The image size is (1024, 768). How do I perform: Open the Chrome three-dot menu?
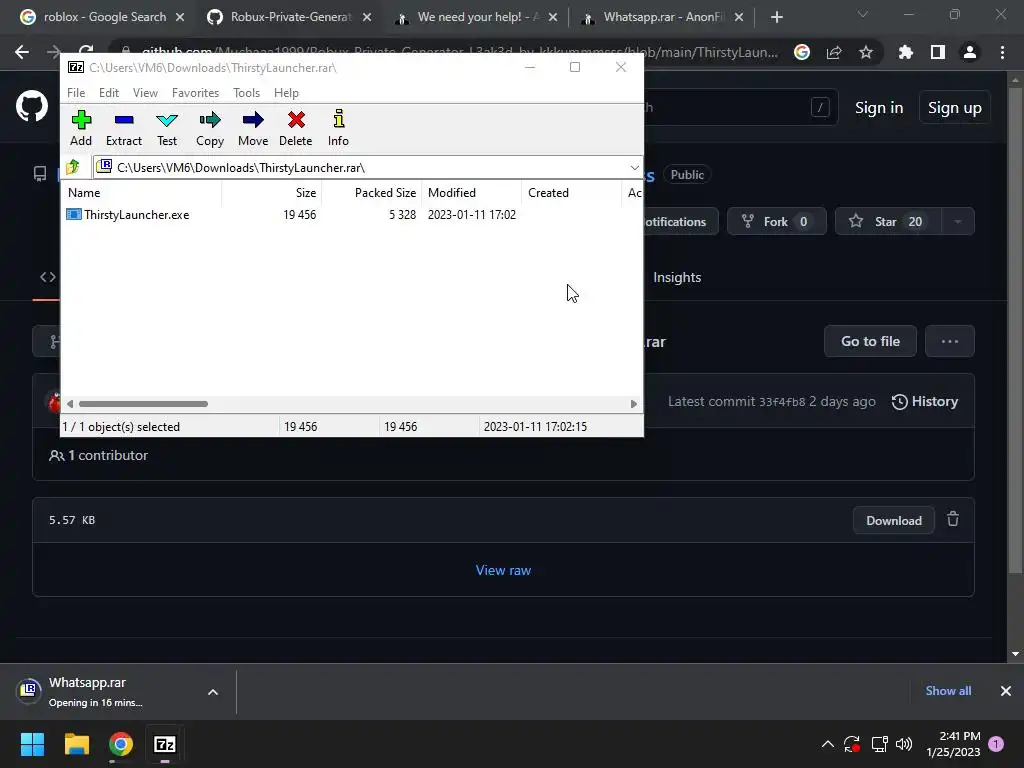[1002, 52]
